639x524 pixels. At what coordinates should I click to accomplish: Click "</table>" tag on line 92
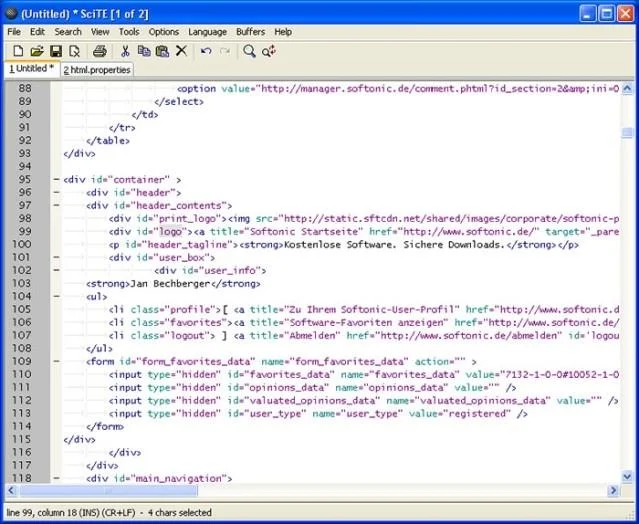pos(108,141)
